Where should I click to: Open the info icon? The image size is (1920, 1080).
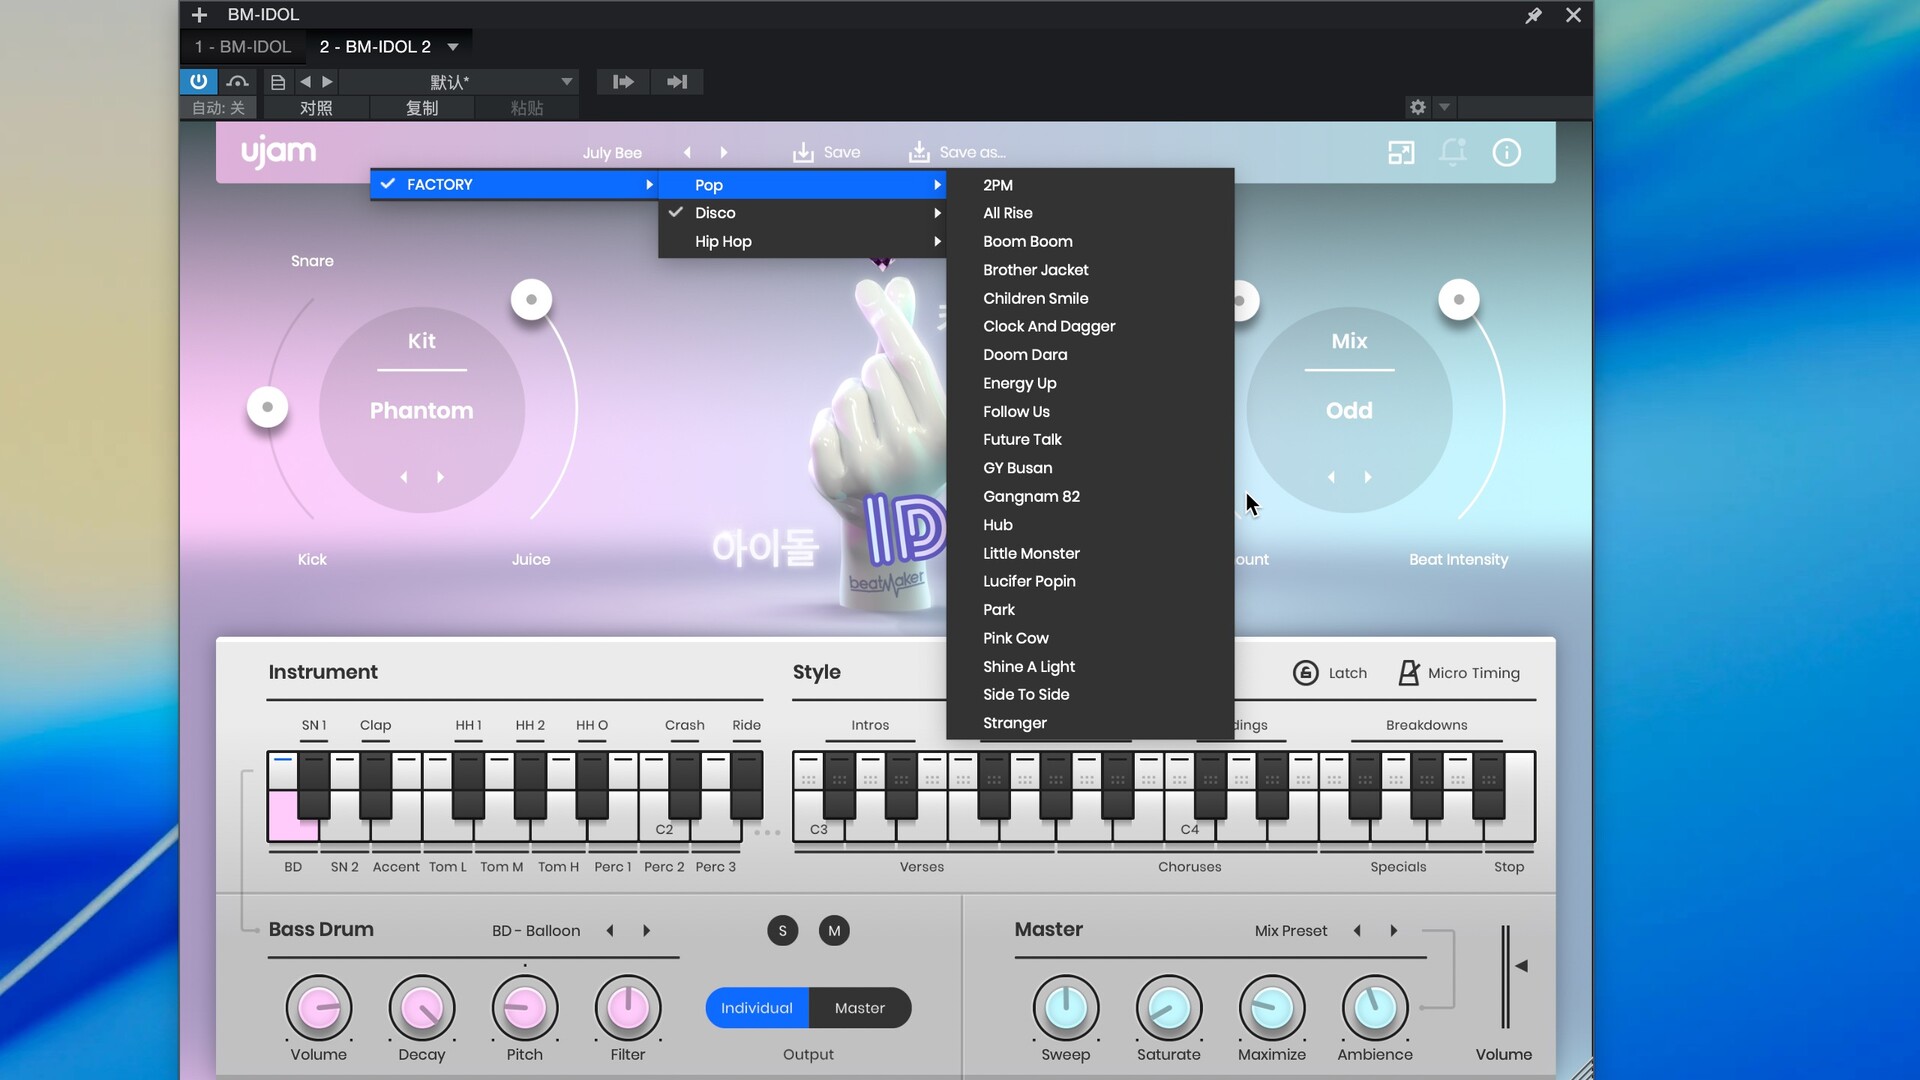1506,152
